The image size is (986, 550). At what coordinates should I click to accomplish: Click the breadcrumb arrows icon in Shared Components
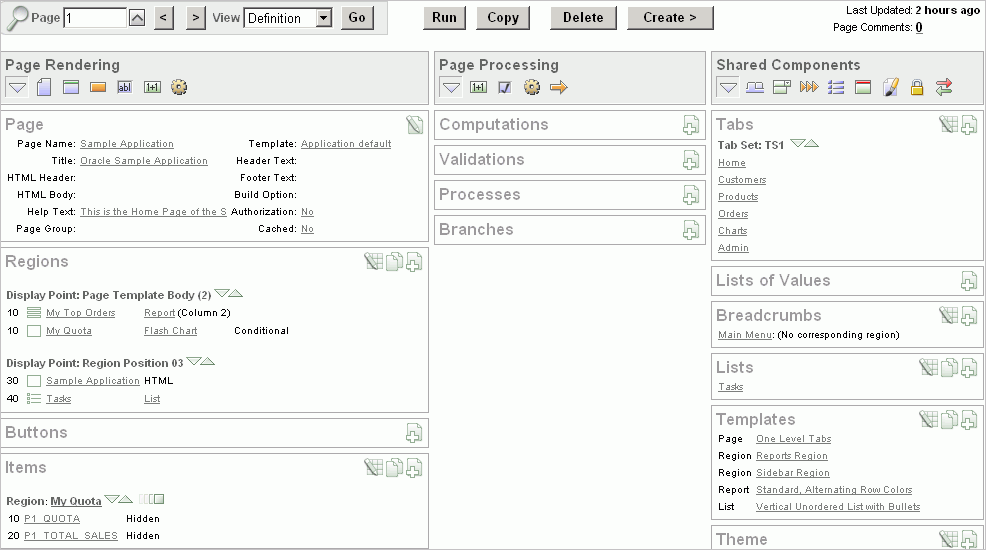click(x=809, y=88)
